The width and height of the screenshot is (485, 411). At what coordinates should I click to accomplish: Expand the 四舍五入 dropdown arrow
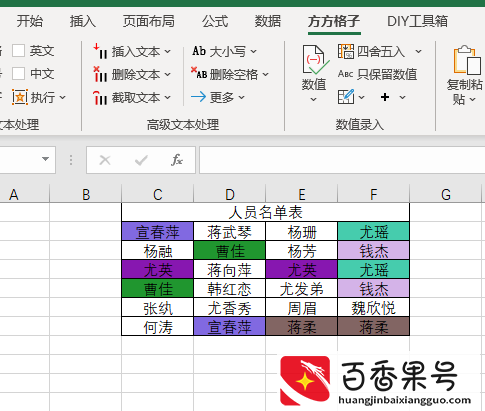coord(419,52)
